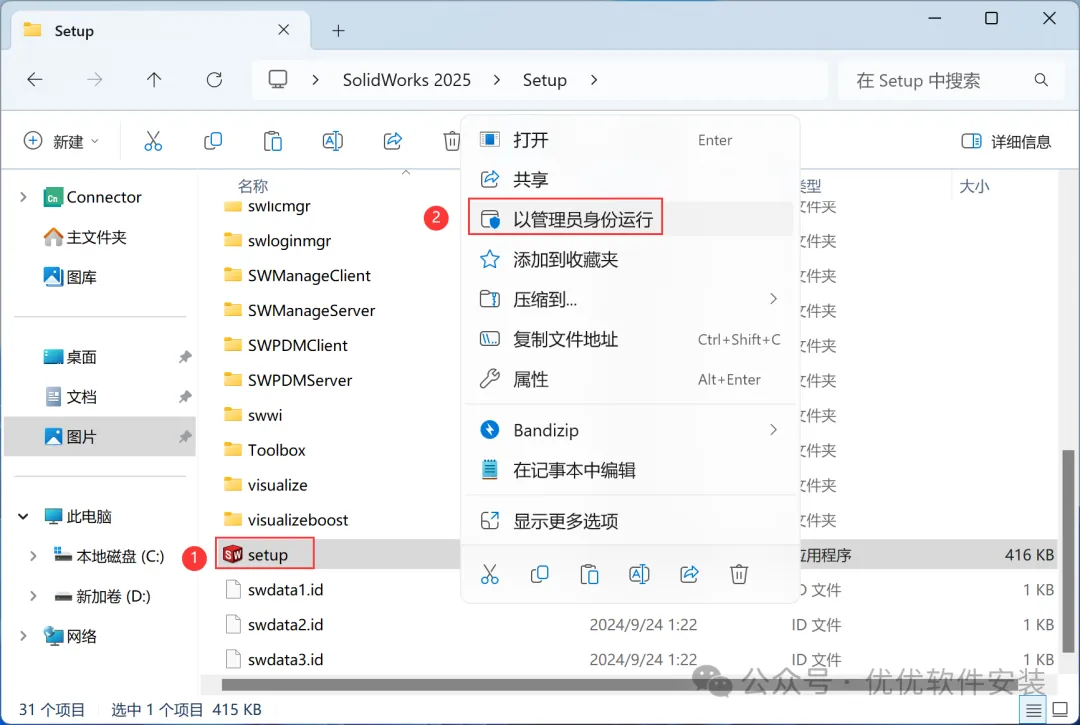This screenshot has width=1080, height=725.
Task: Select the SWPDMServer folder
Action: point(288,380)
